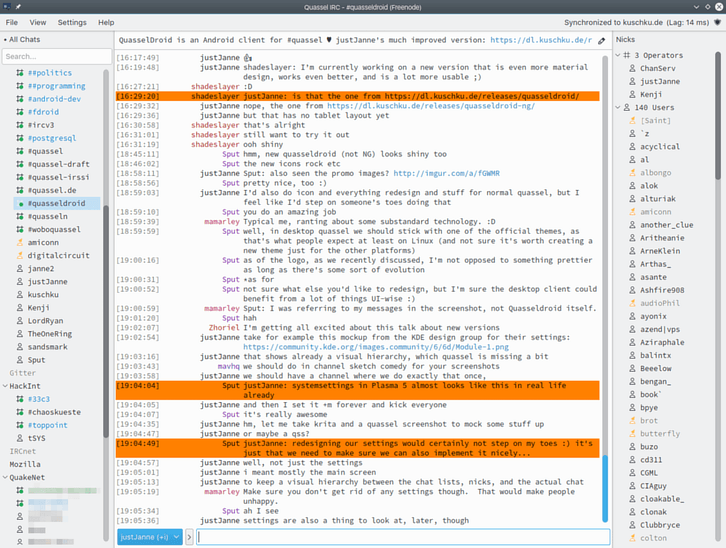Click the Sput query user icon
This screenshot has width=726, height=548.
click(20, 360)
